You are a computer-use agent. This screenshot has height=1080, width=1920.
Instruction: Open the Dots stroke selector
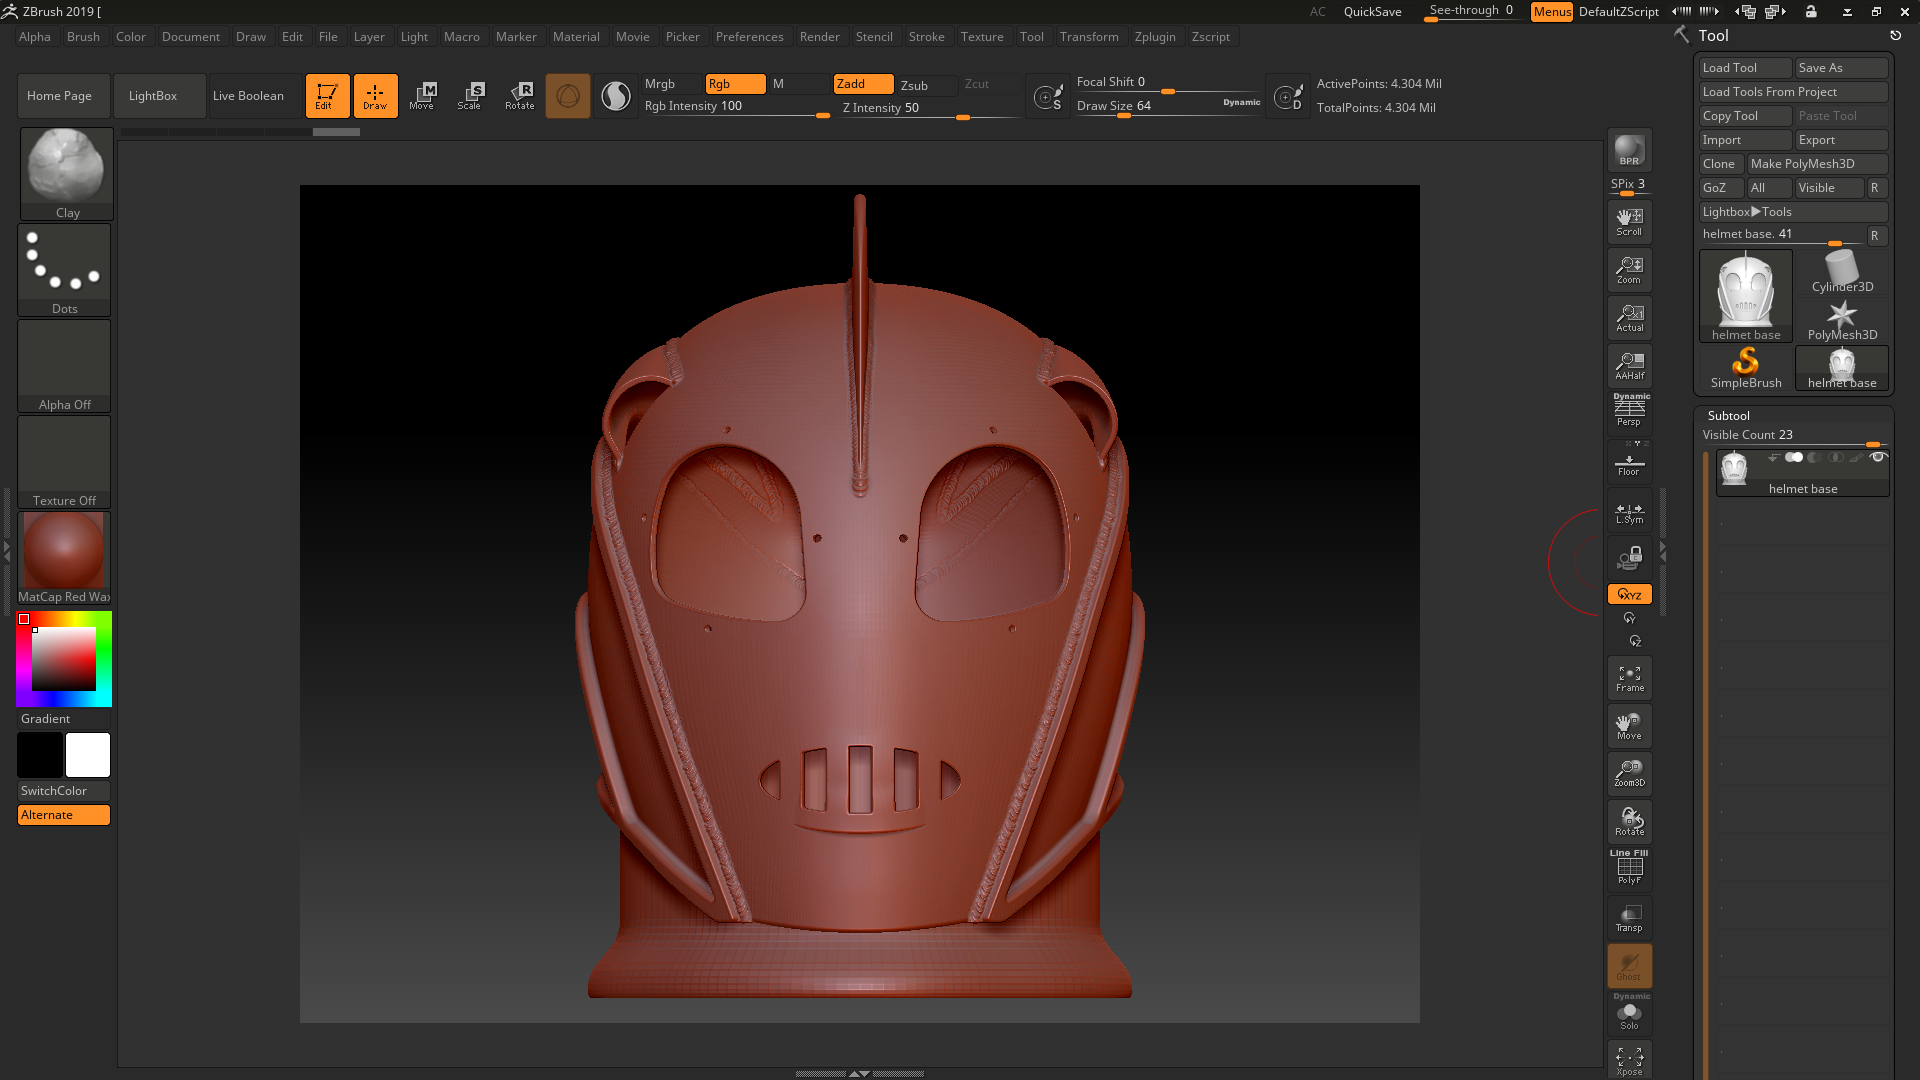pyautogui.click(x=64, y=270)
